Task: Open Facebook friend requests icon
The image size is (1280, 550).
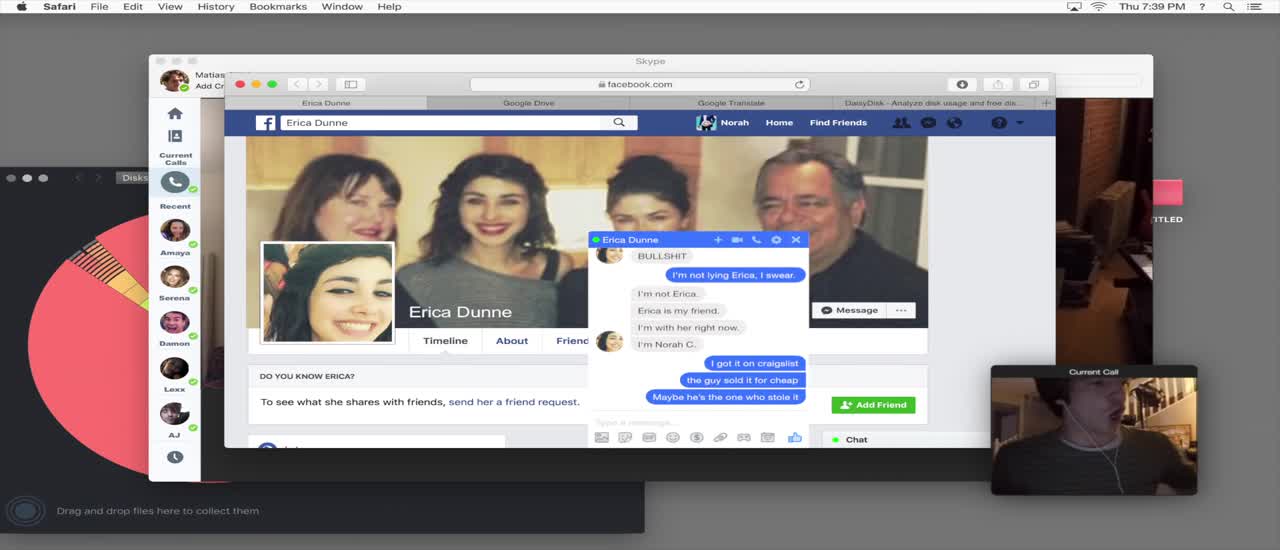Action: (x=901, y=123)
